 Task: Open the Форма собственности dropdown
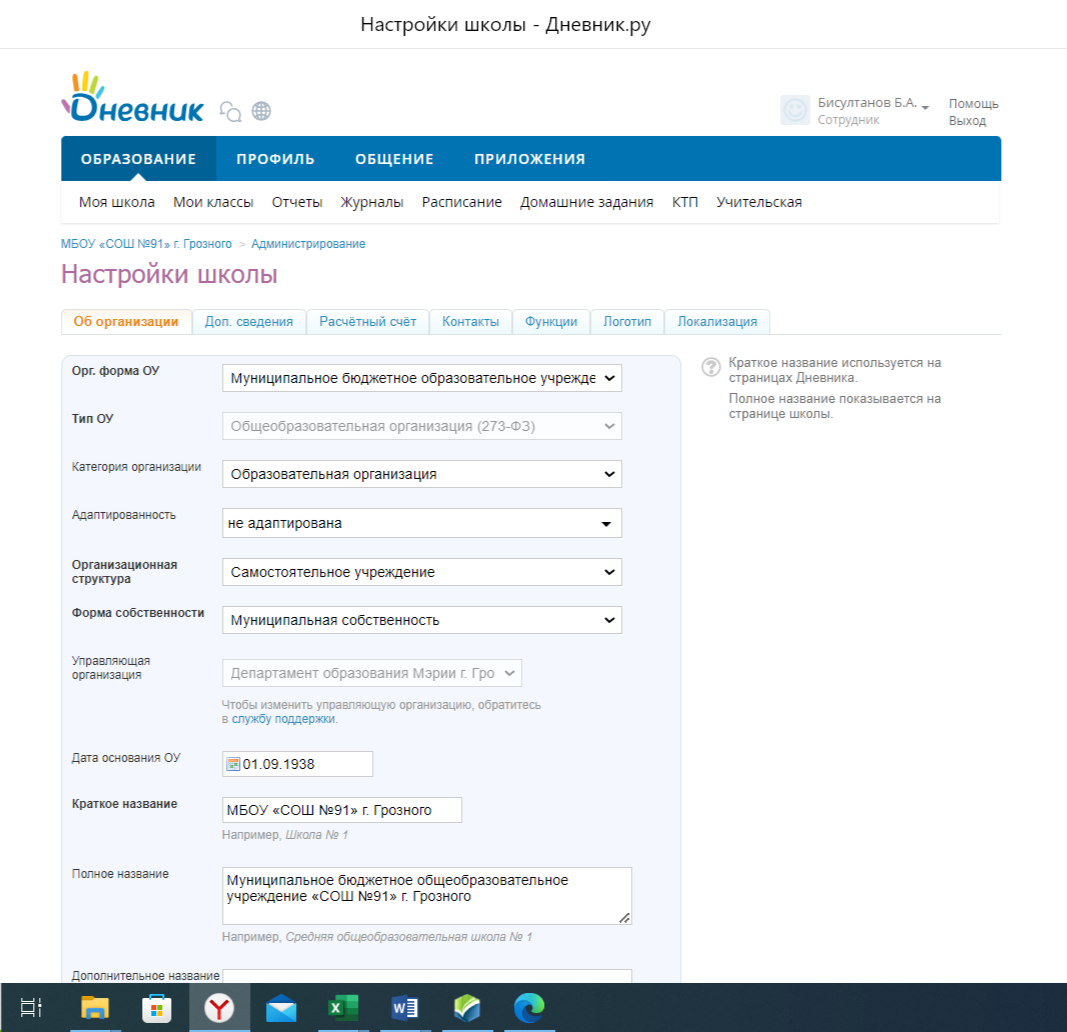[x=421, y=620]
